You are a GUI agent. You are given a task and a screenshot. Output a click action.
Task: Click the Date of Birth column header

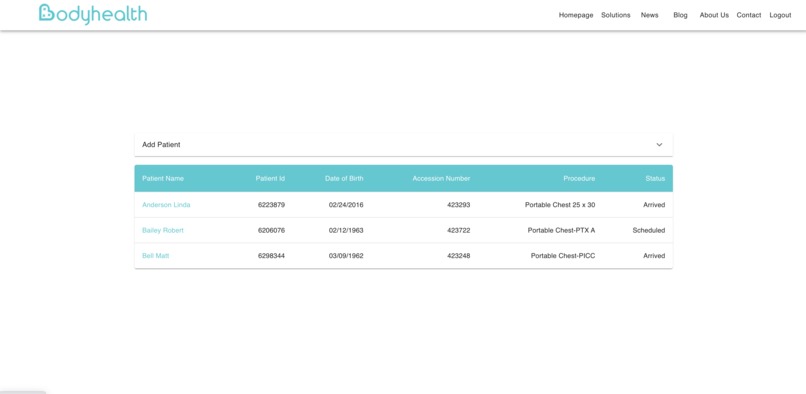pyautogui.click(x=344, y=178)
